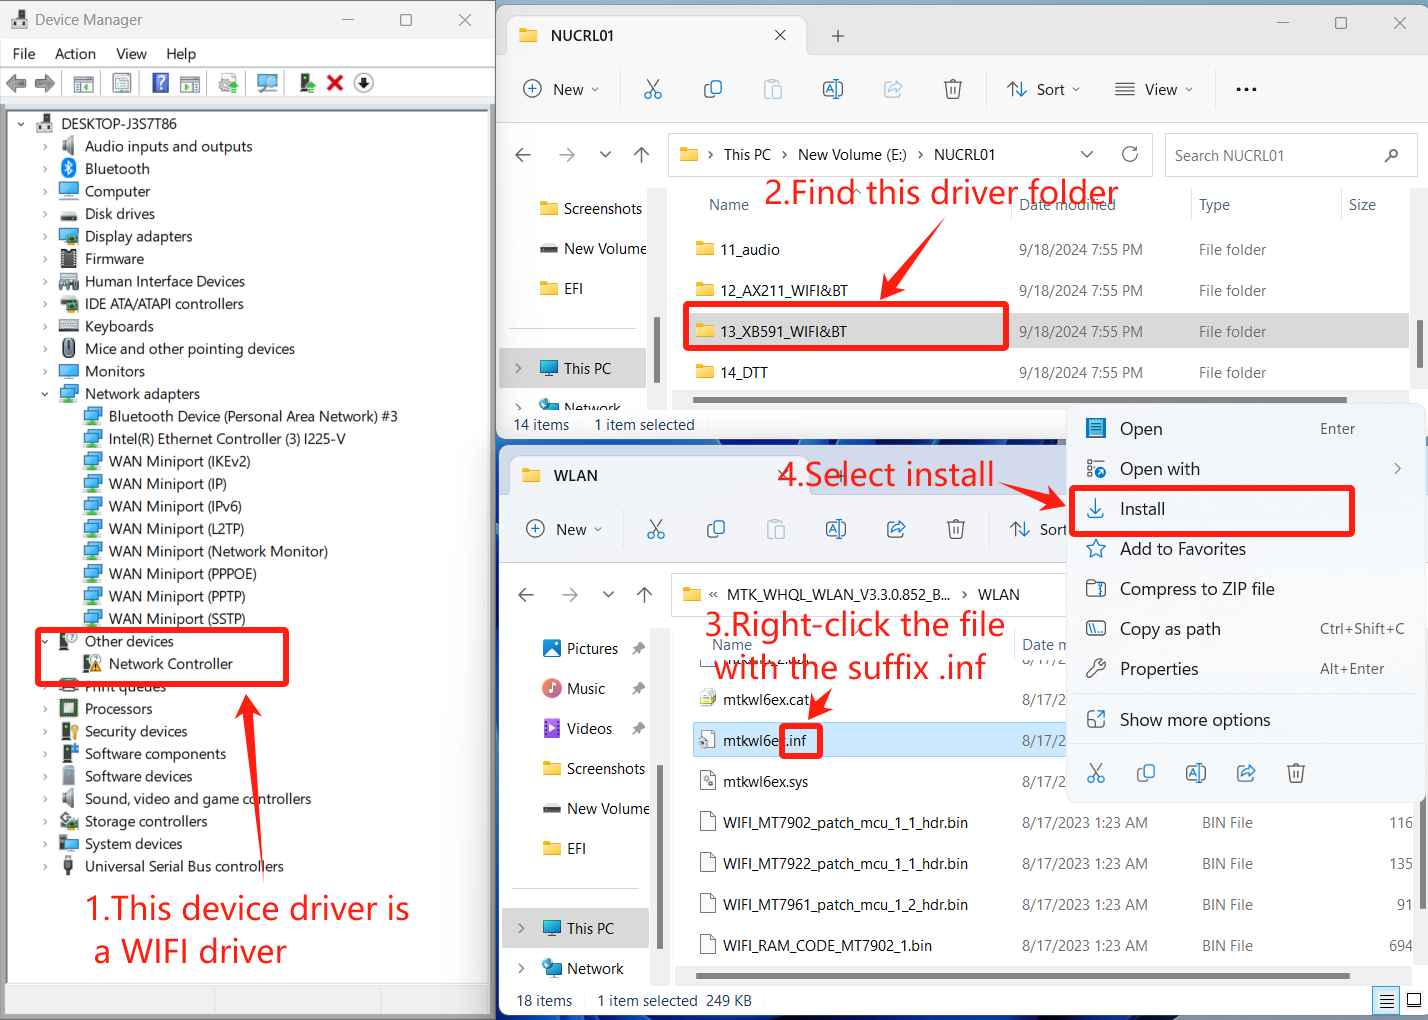Open the View dropdown in NUCRL01 window
The height and width of the screenshot is (1020, 1428).
(1154, 90)
